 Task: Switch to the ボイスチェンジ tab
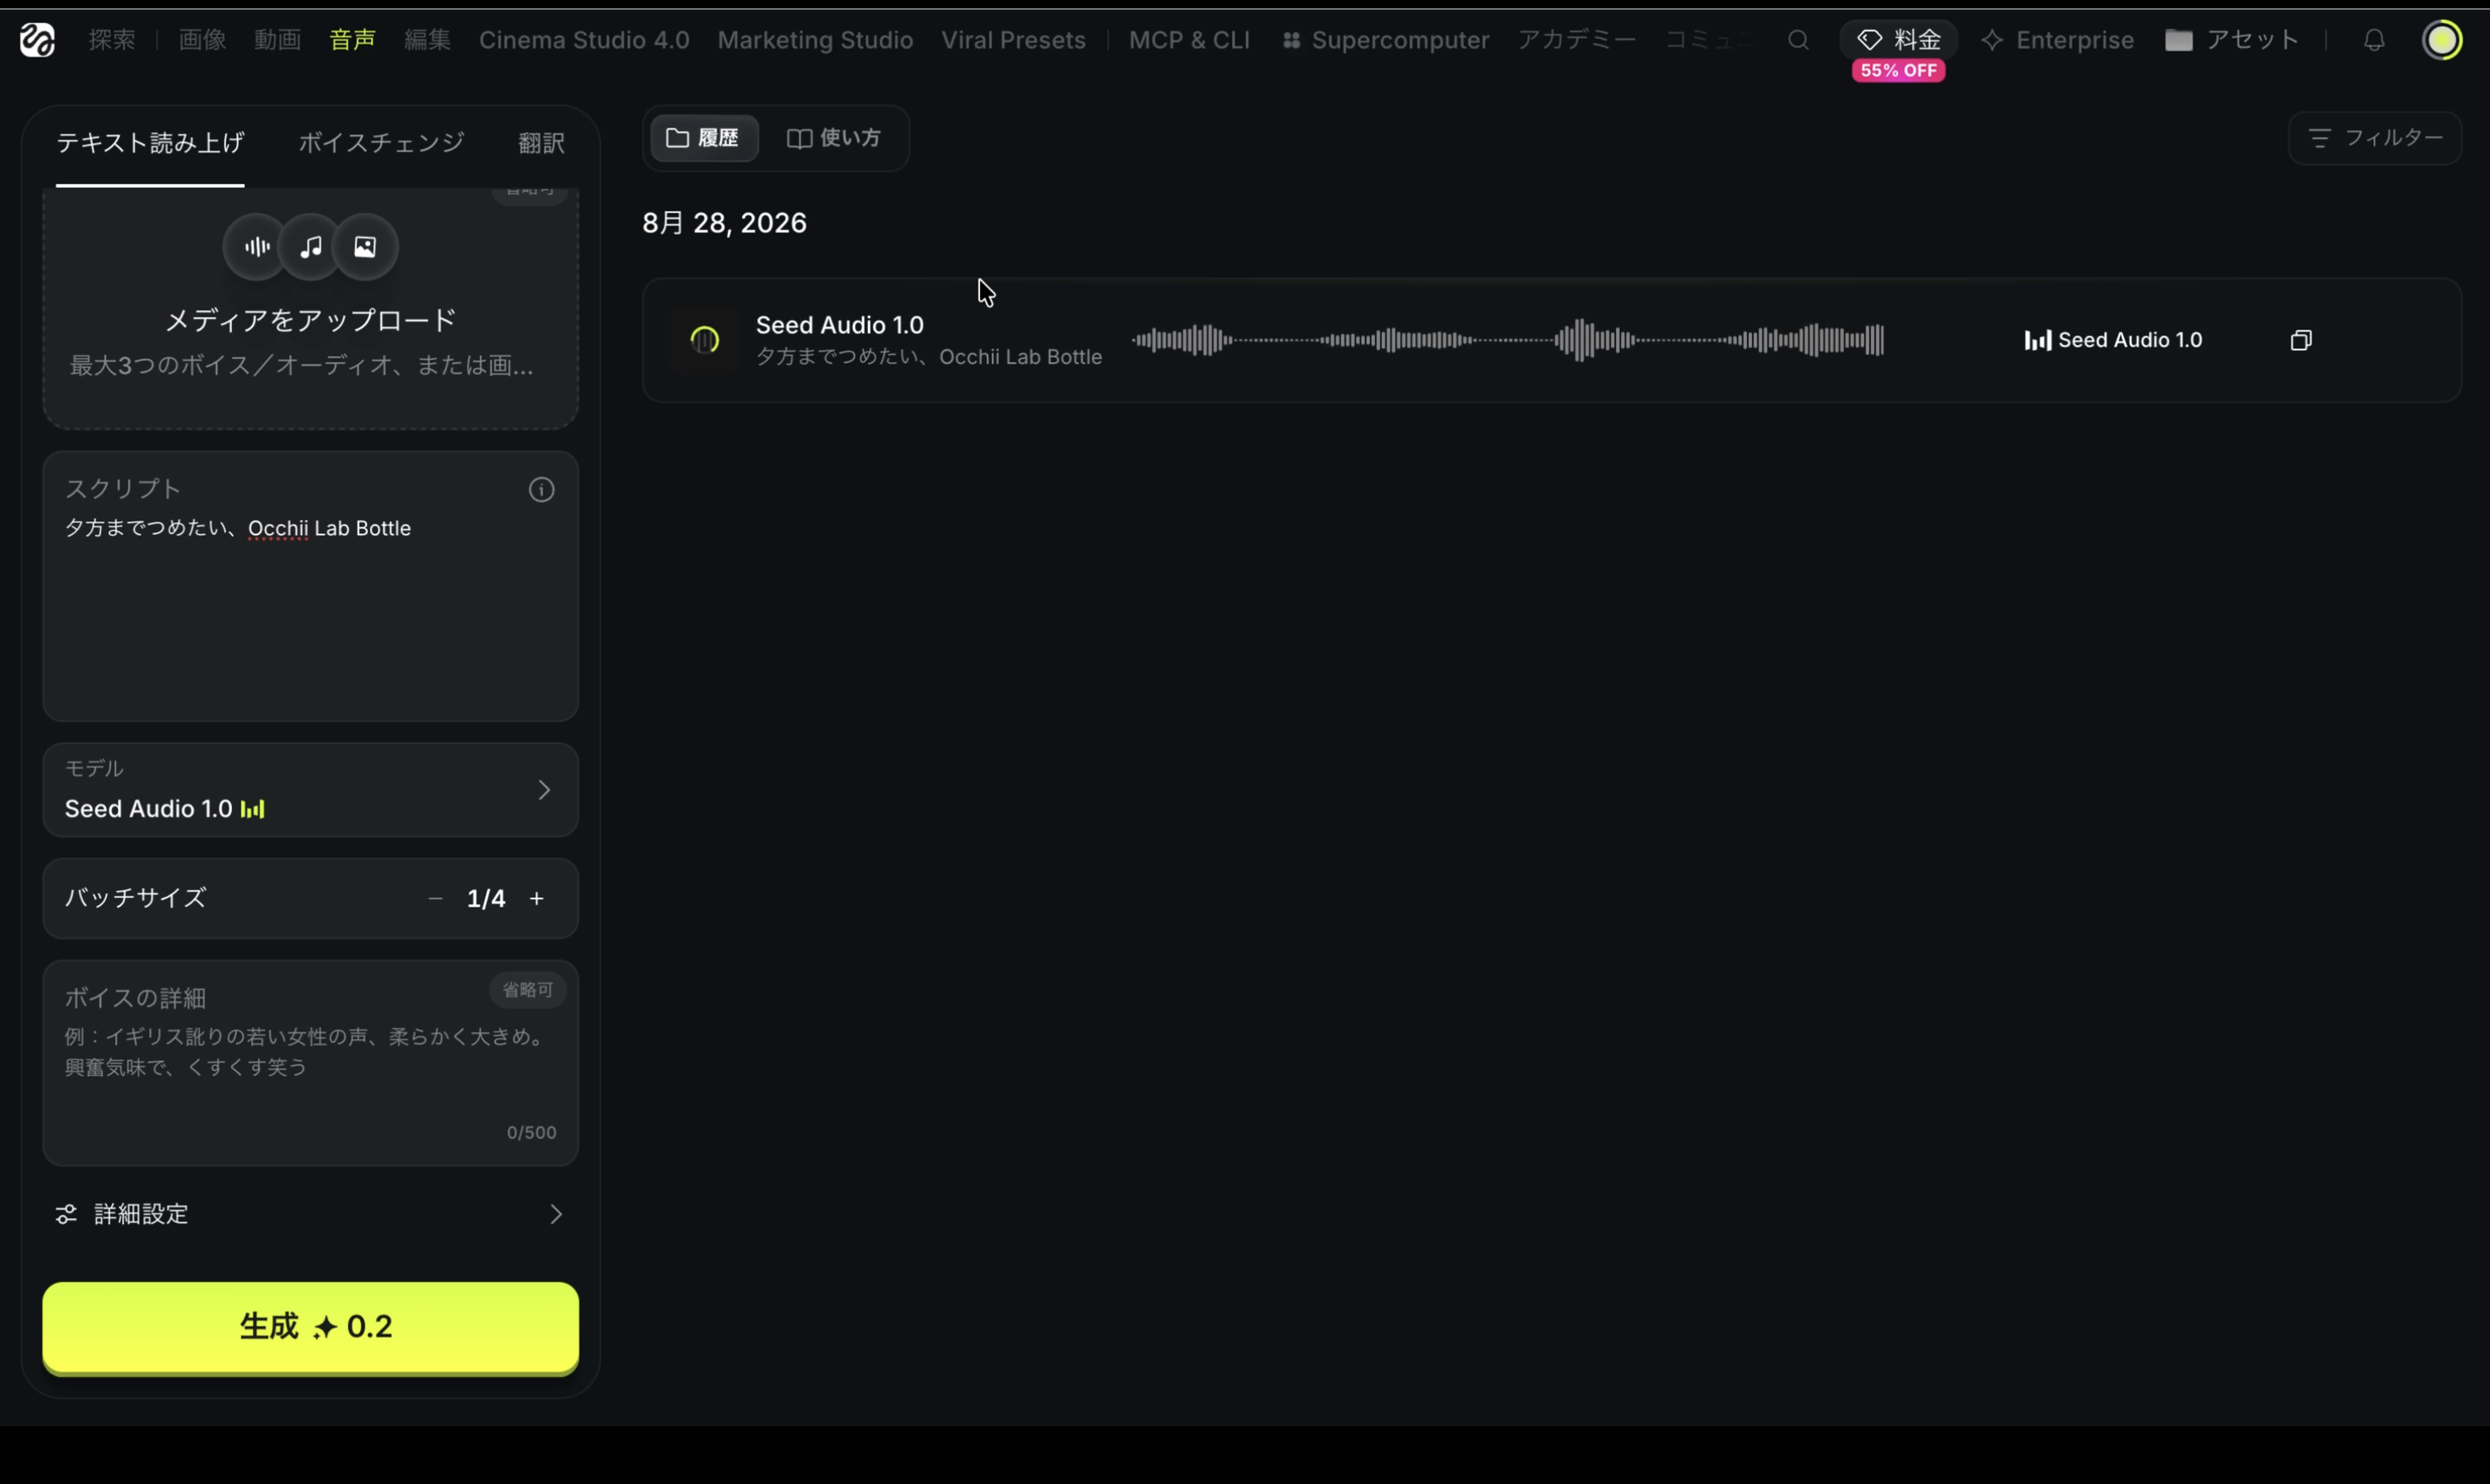[x=381, y=143]
